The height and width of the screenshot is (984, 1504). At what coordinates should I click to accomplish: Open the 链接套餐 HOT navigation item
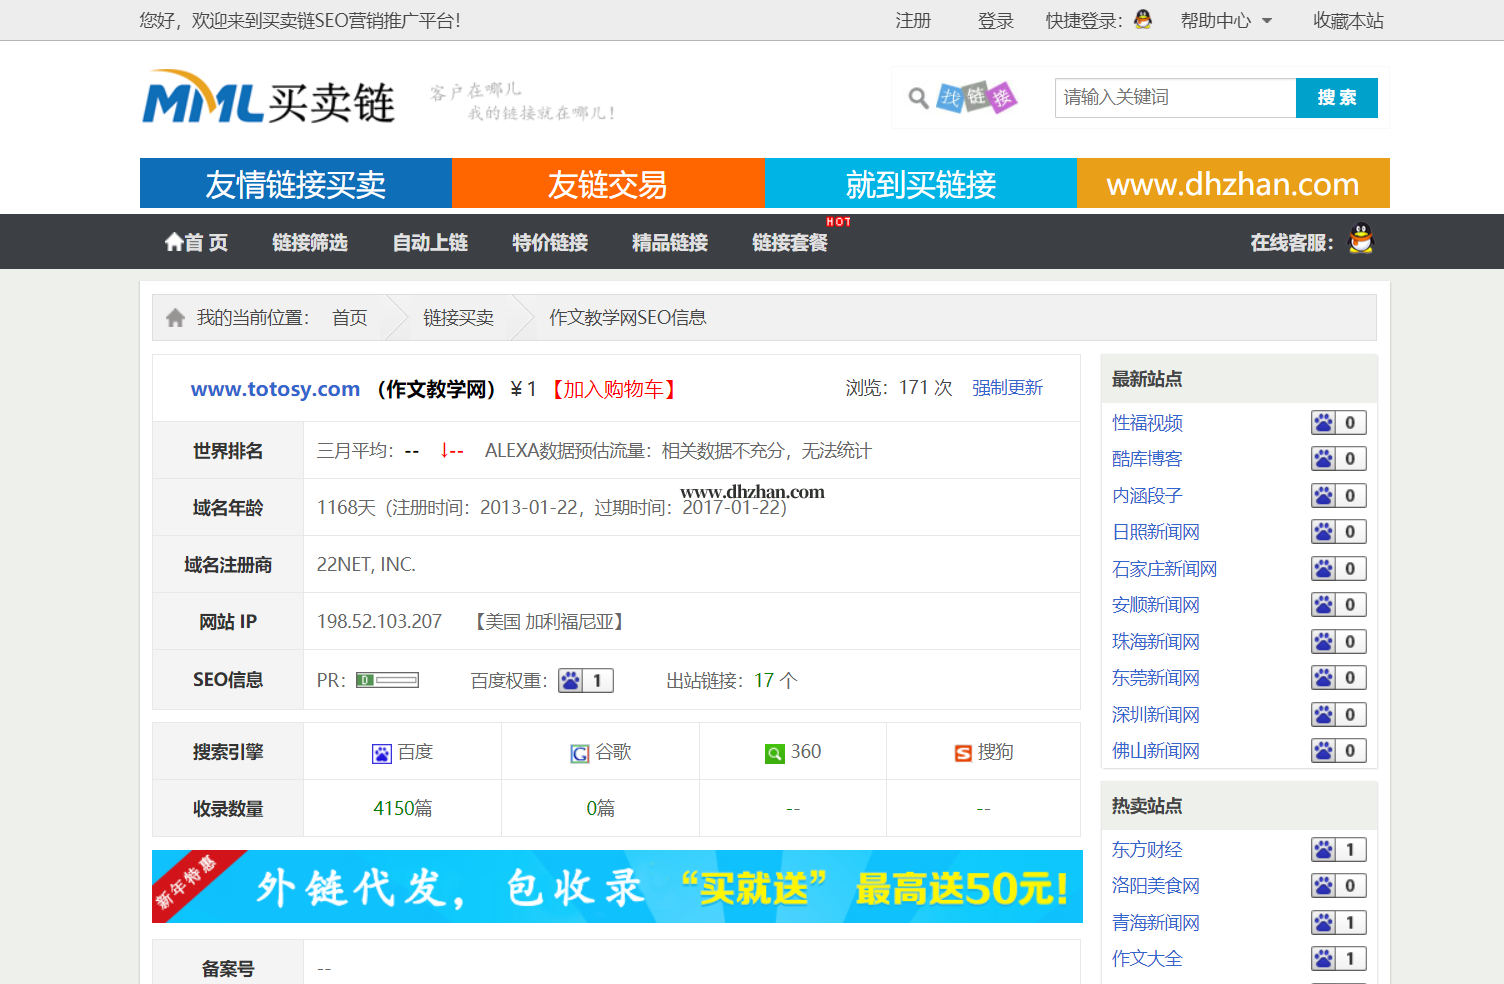[790, 242]
